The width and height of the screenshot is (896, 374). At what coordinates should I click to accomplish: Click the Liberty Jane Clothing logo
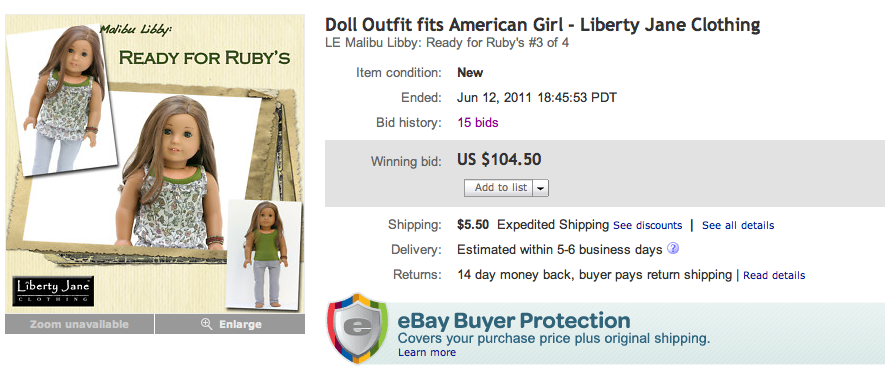pos(53,292)
